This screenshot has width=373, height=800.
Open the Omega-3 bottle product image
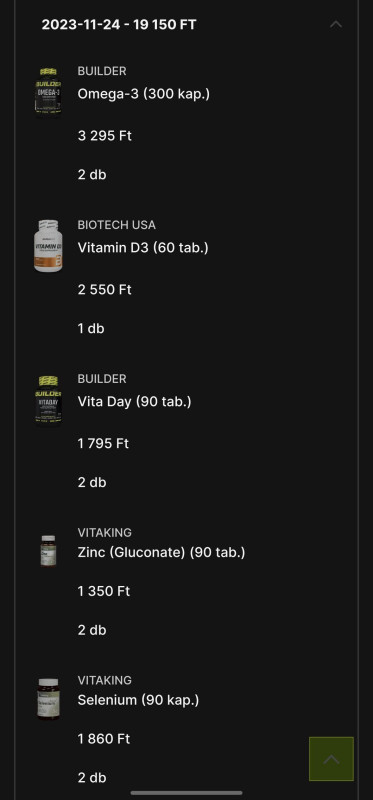(x=48, y=92)
